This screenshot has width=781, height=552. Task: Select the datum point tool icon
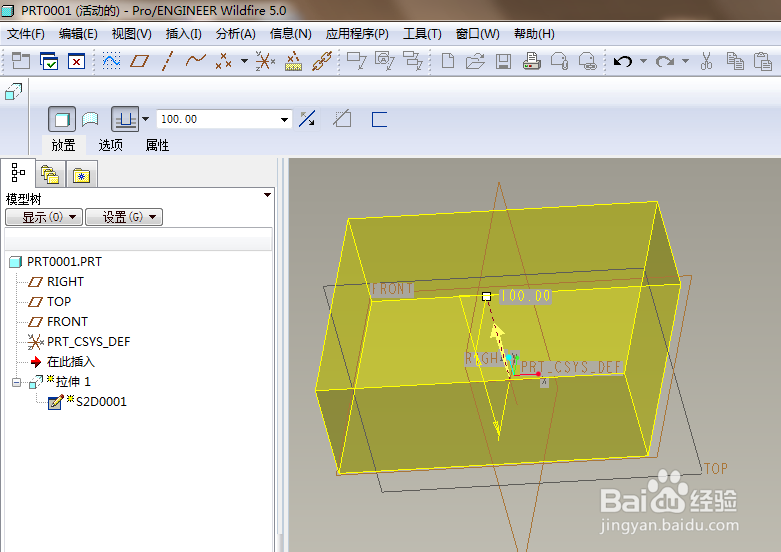(x=223, y=61)
